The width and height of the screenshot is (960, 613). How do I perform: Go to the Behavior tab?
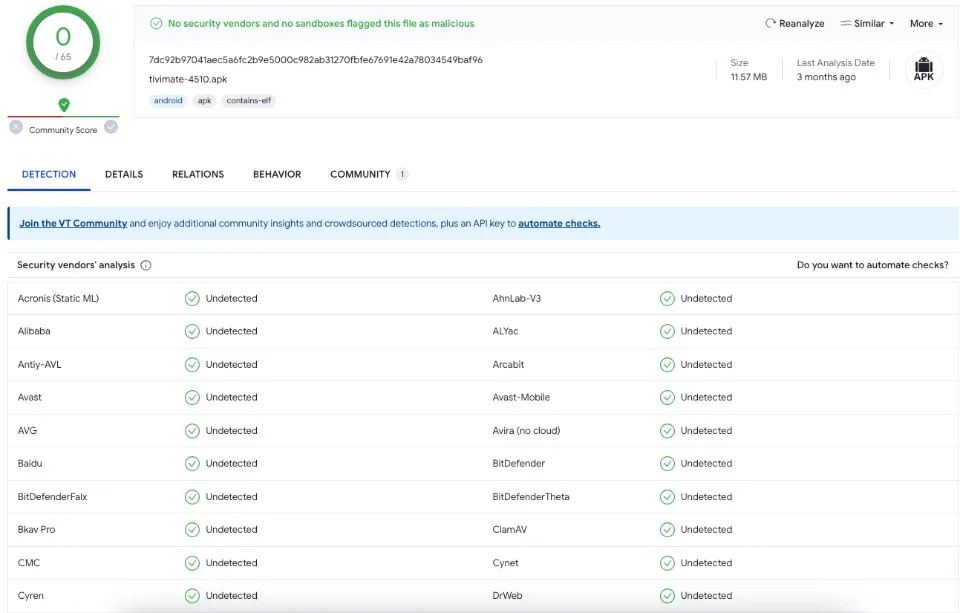pyautogui.click(x=277, y=174)
